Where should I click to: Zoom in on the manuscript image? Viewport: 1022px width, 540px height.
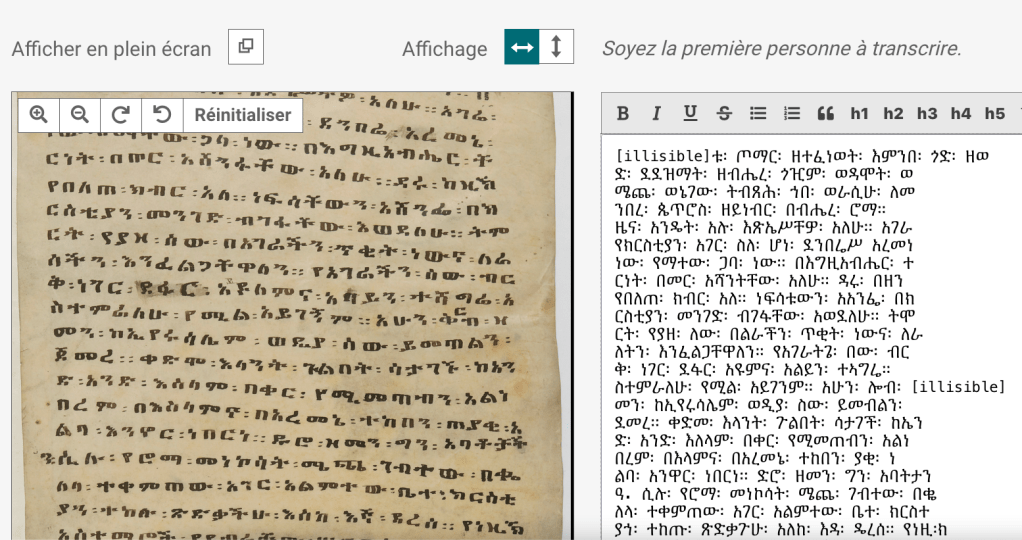coord(39,114)
